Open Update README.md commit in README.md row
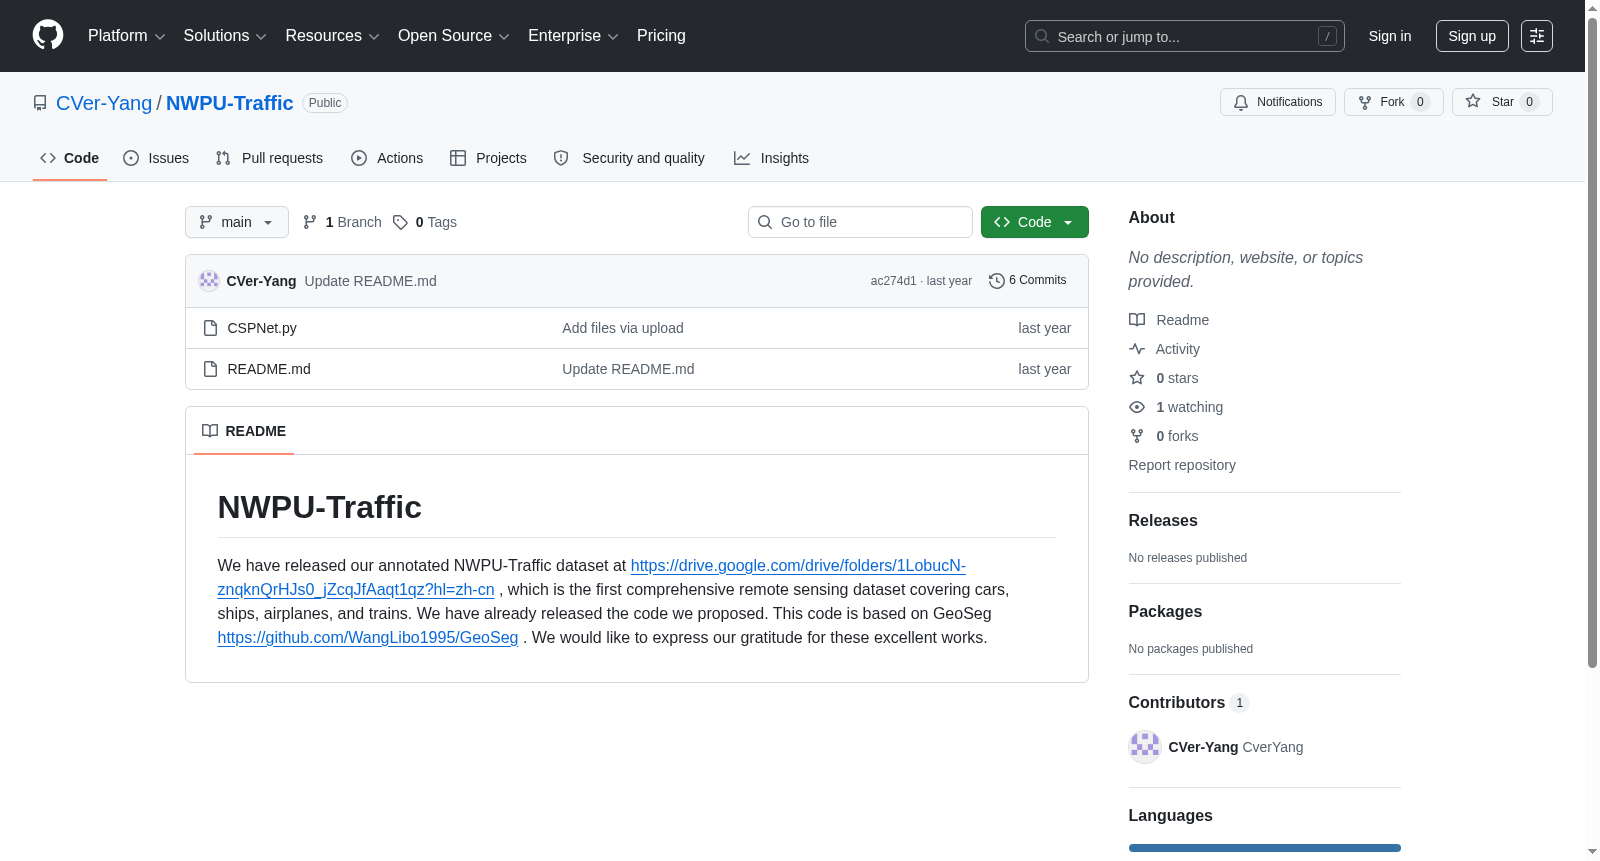Viewport: 1600px width, 861px height. point(628,369)
